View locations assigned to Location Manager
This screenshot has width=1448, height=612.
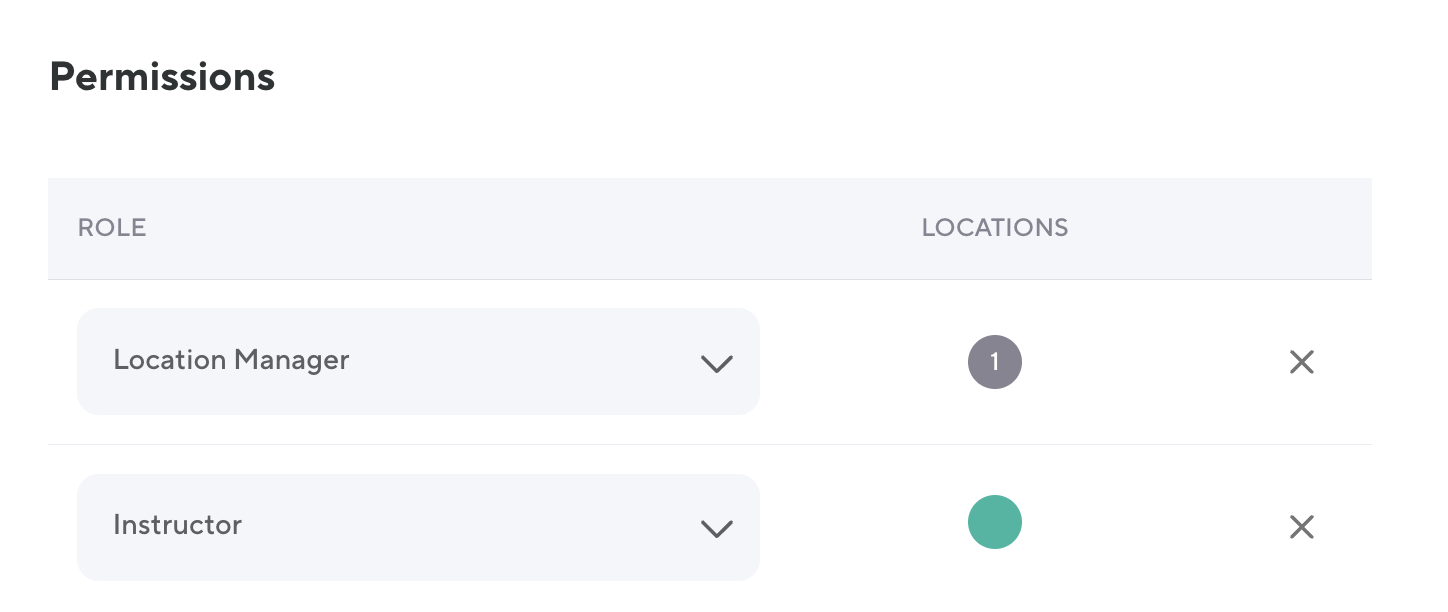click(x=995, y=362)
